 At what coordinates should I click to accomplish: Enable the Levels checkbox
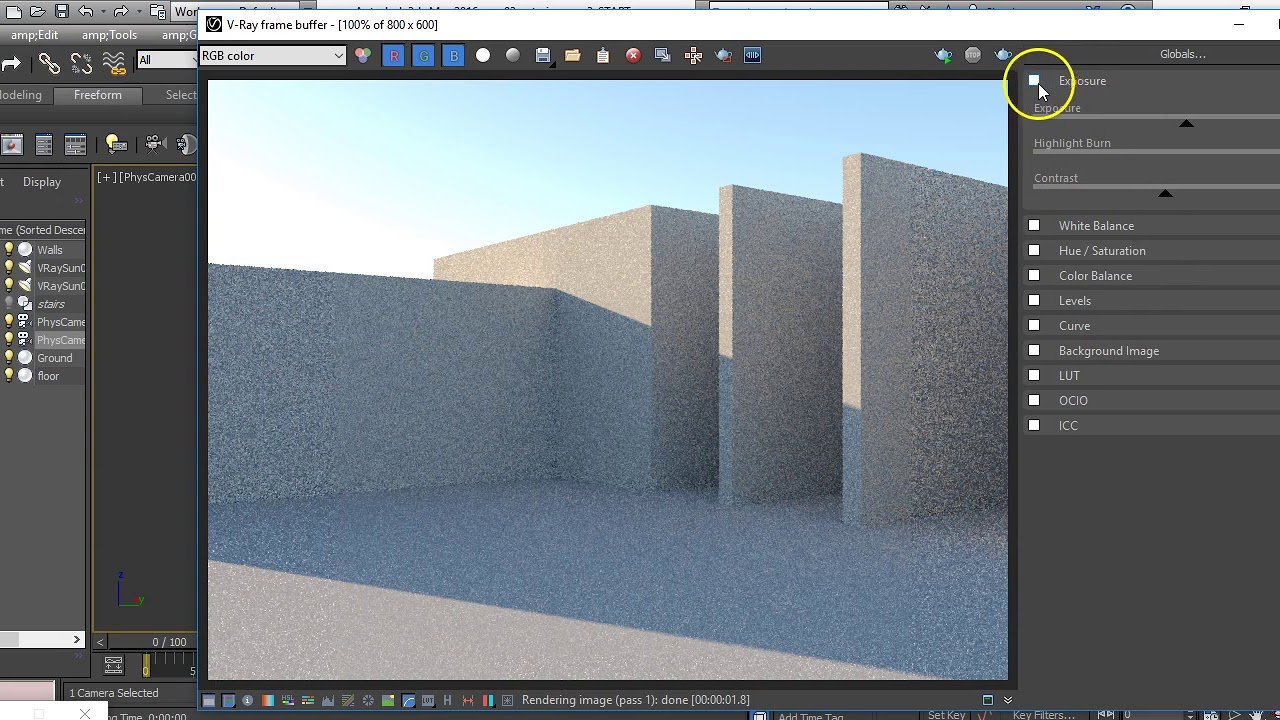coord(1034,301)
